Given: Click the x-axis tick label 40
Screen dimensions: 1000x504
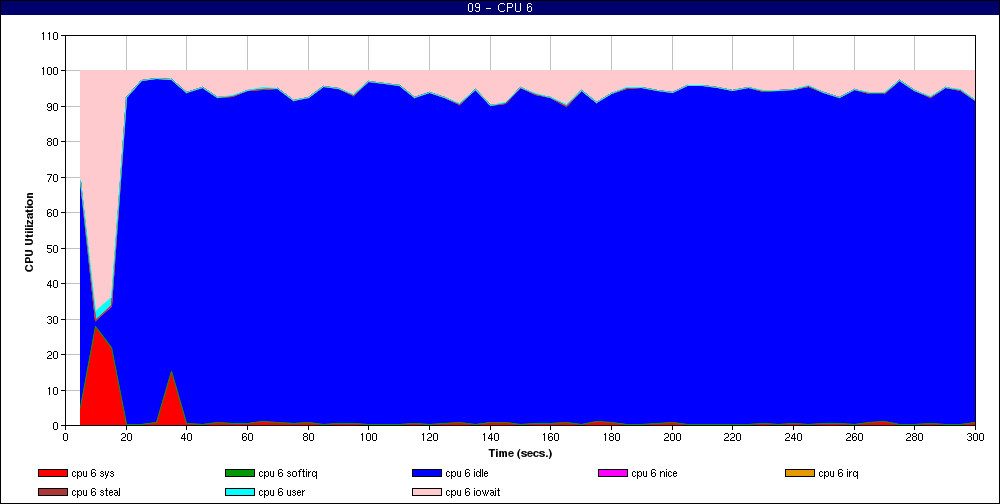Looking at the screenshot, I should pos(187,437).
